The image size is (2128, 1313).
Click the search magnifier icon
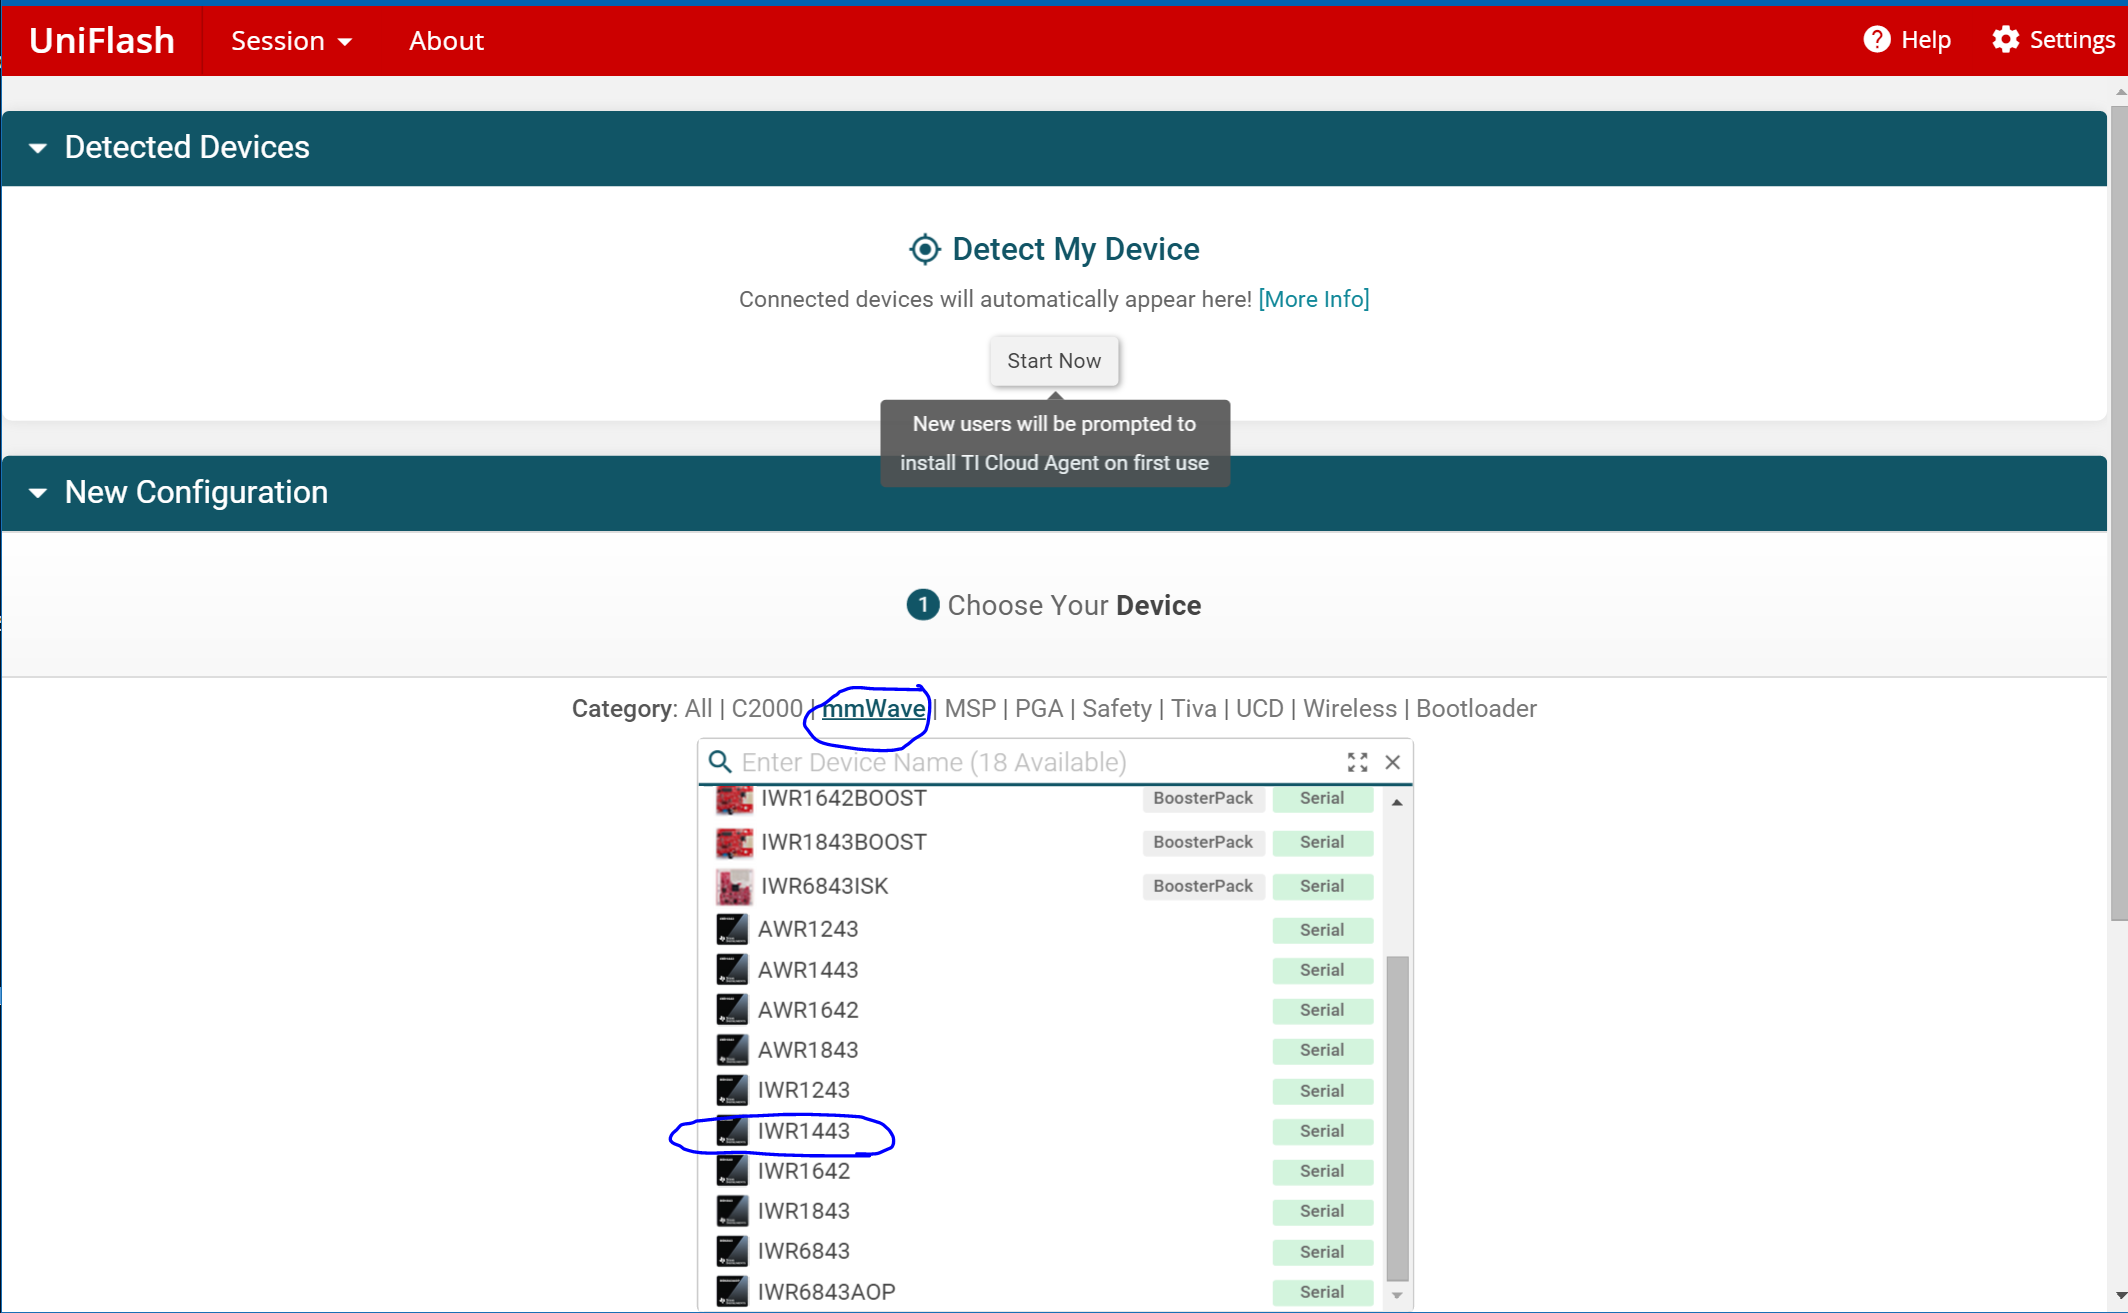[720, 762]
